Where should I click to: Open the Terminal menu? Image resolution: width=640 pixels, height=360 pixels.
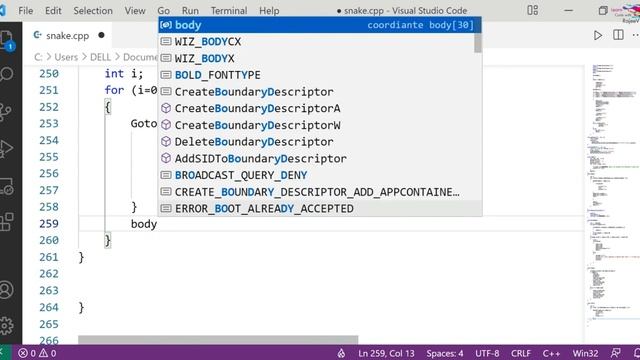click(229, 11)
